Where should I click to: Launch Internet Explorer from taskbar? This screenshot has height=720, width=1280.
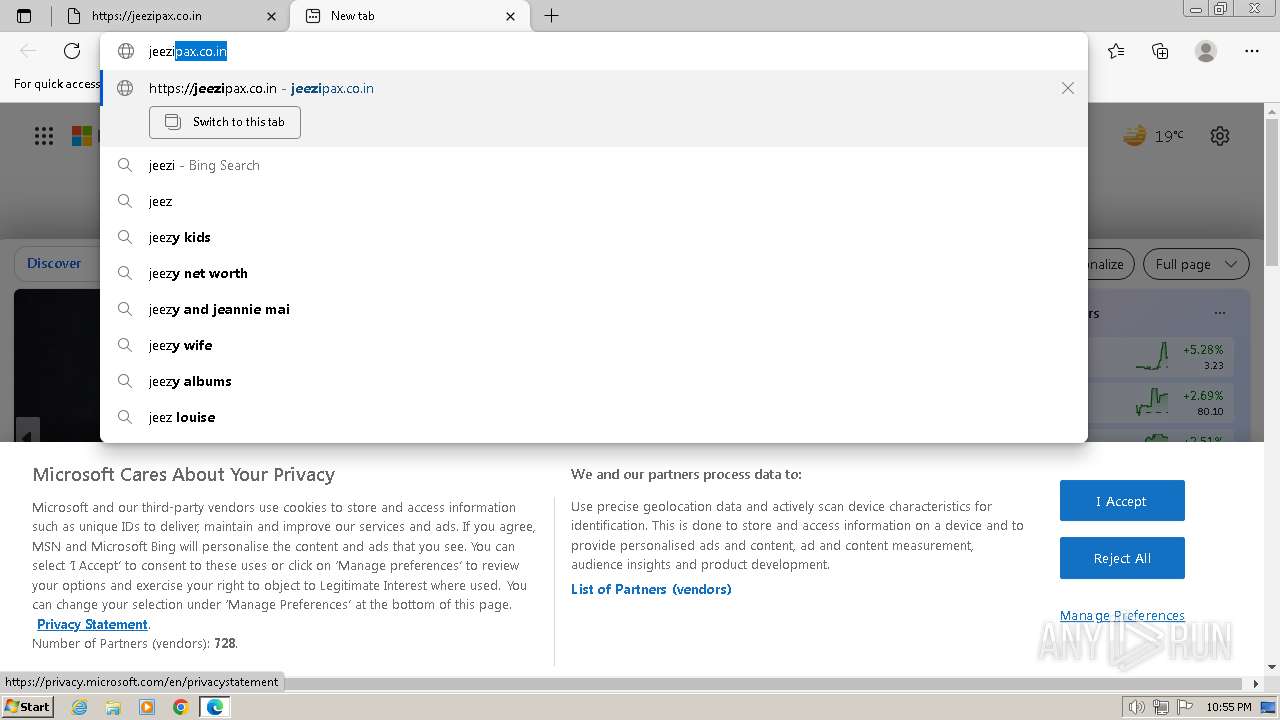pyautogui.click(x=80, y=707)
